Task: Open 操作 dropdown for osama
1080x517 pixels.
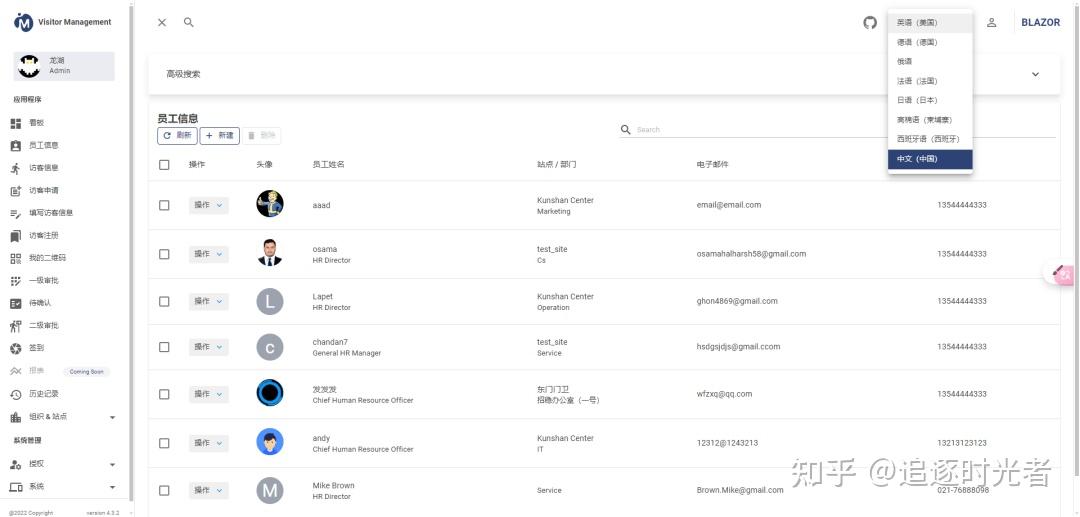Action: click(x=209, y=254)
